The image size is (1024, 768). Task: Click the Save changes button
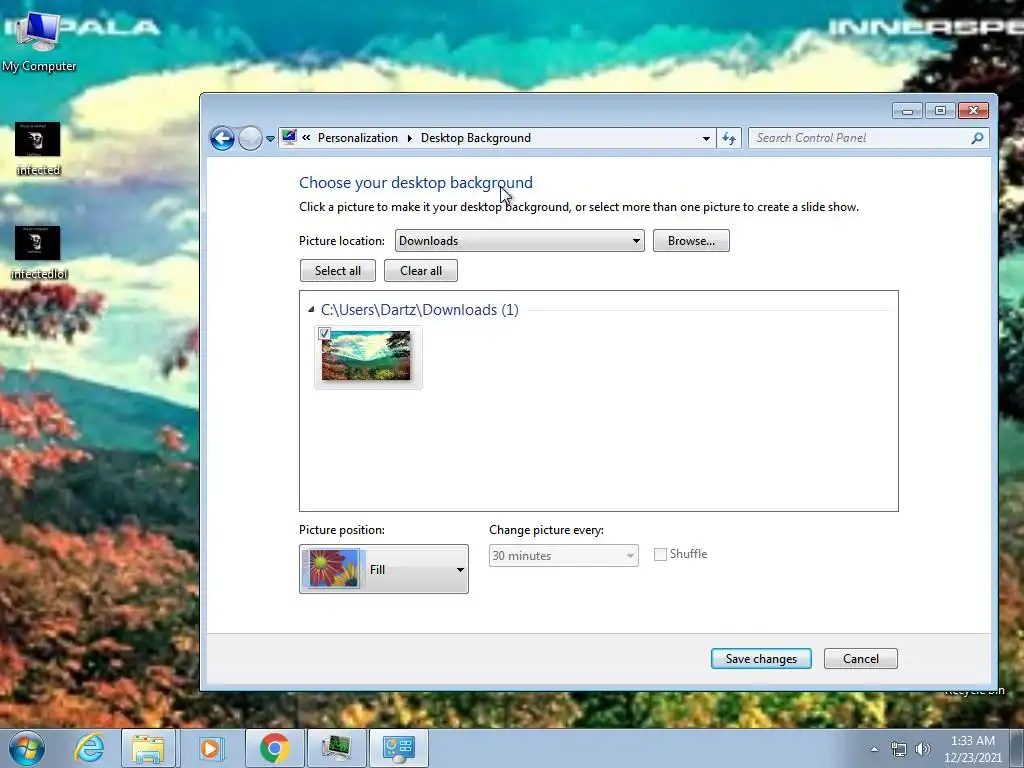point(761,658)
